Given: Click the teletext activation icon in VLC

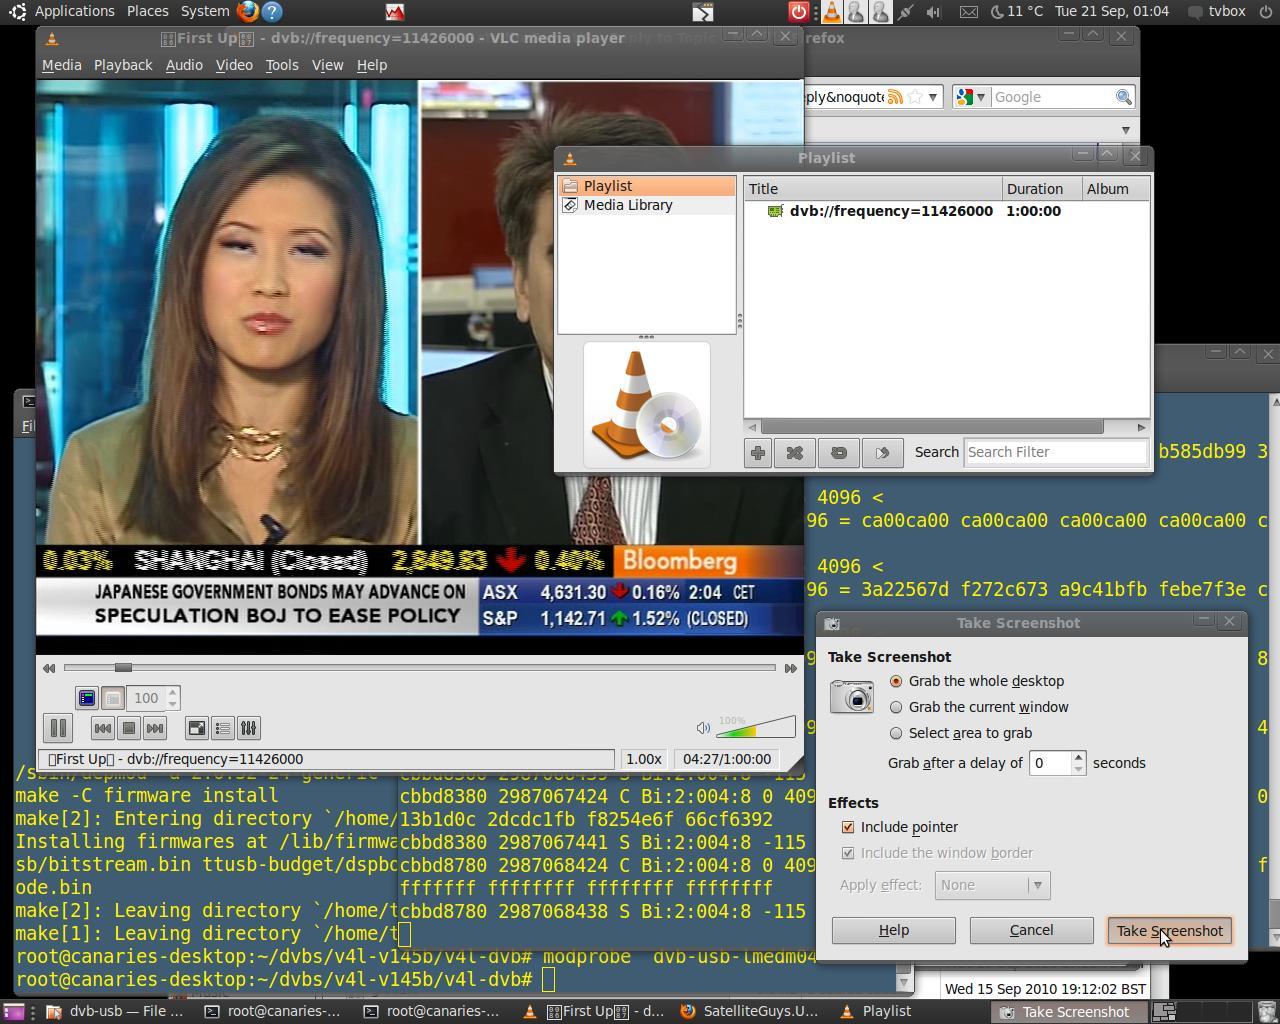Looking at the screenshot, I should pos(87,698).
